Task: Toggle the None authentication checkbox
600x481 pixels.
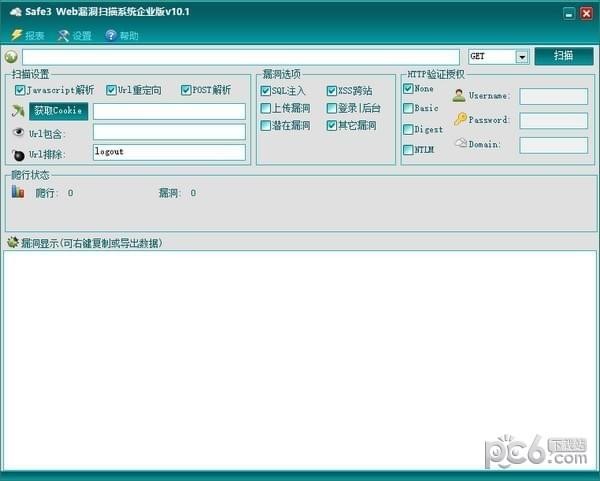Action: tap(408, 89)
